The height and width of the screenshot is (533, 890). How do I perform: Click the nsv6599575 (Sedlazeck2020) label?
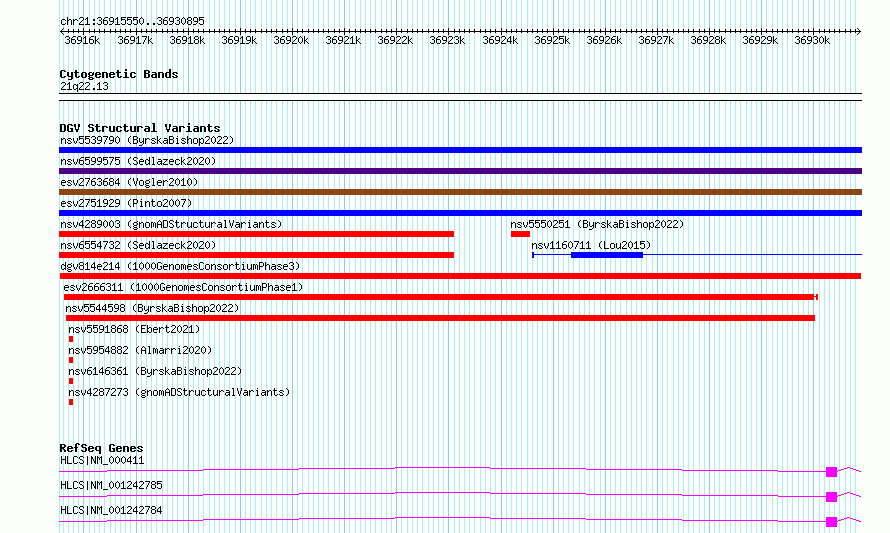(x=138, y=161)
